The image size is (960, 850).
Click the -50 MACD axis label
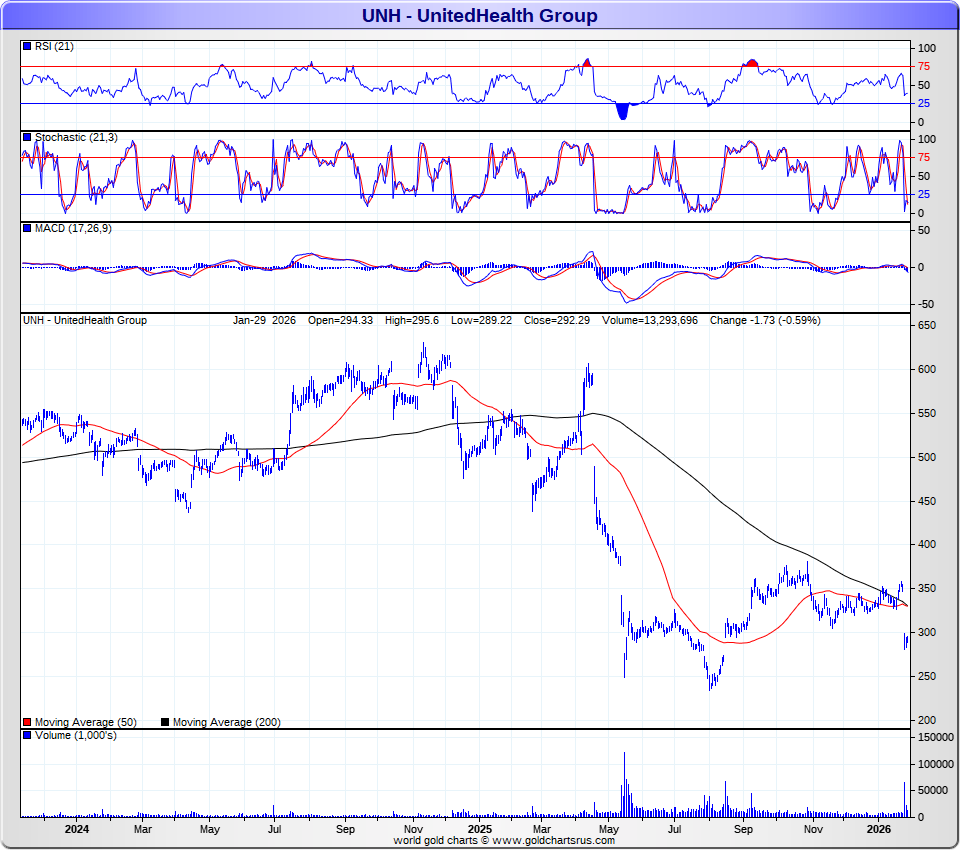925,304
